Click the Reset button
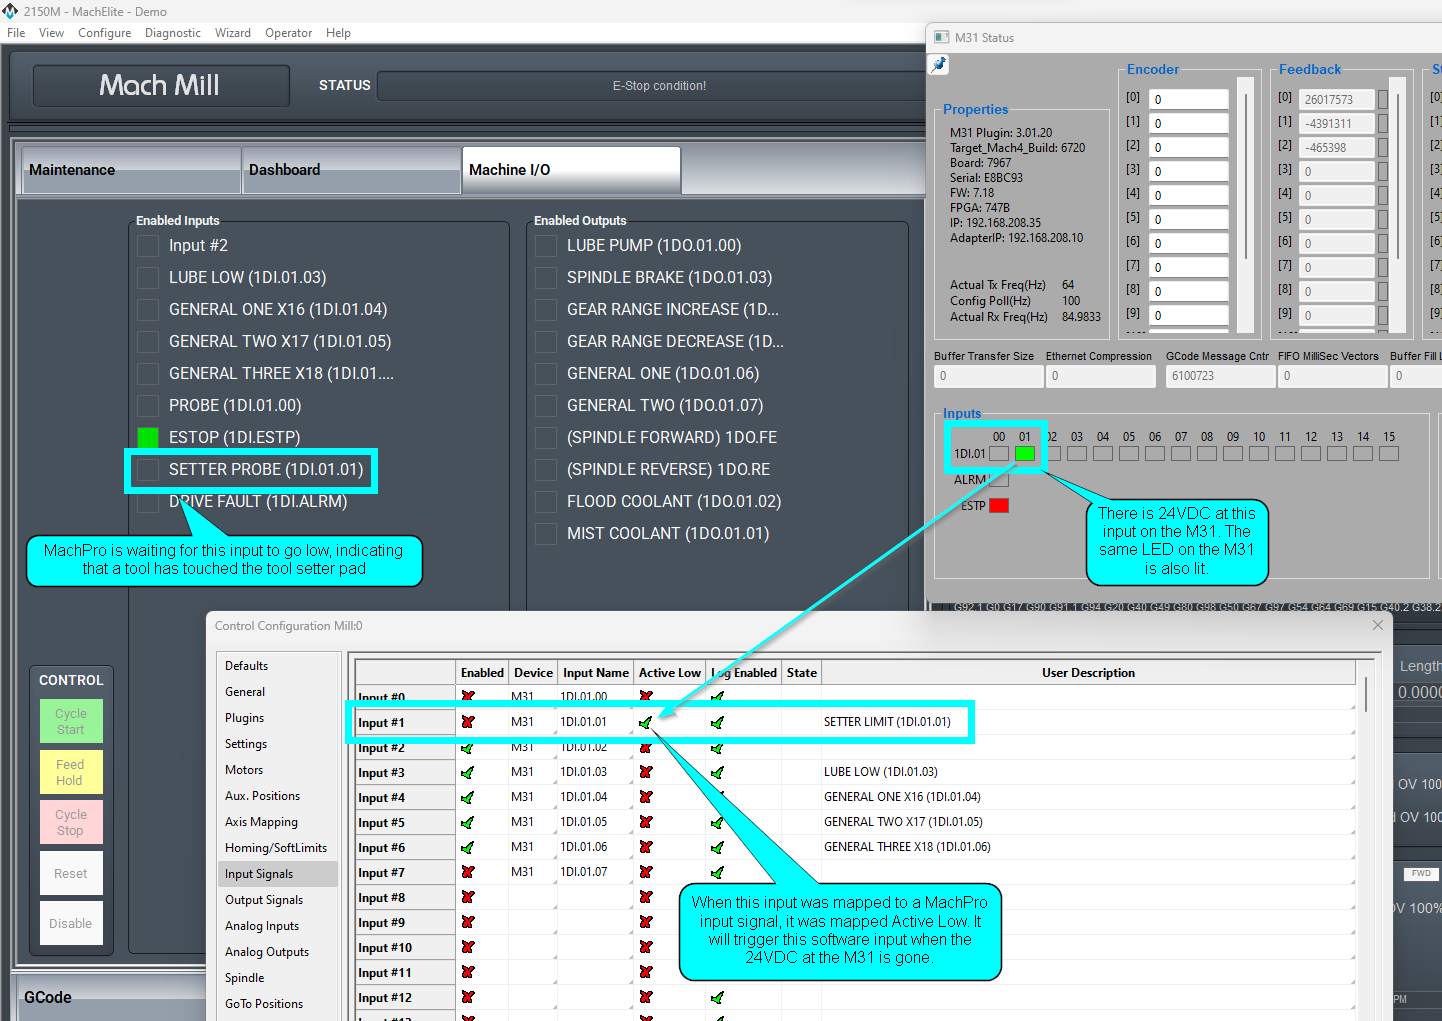Viewport: 1442px width, 1021px height. (x=71, y=873)
